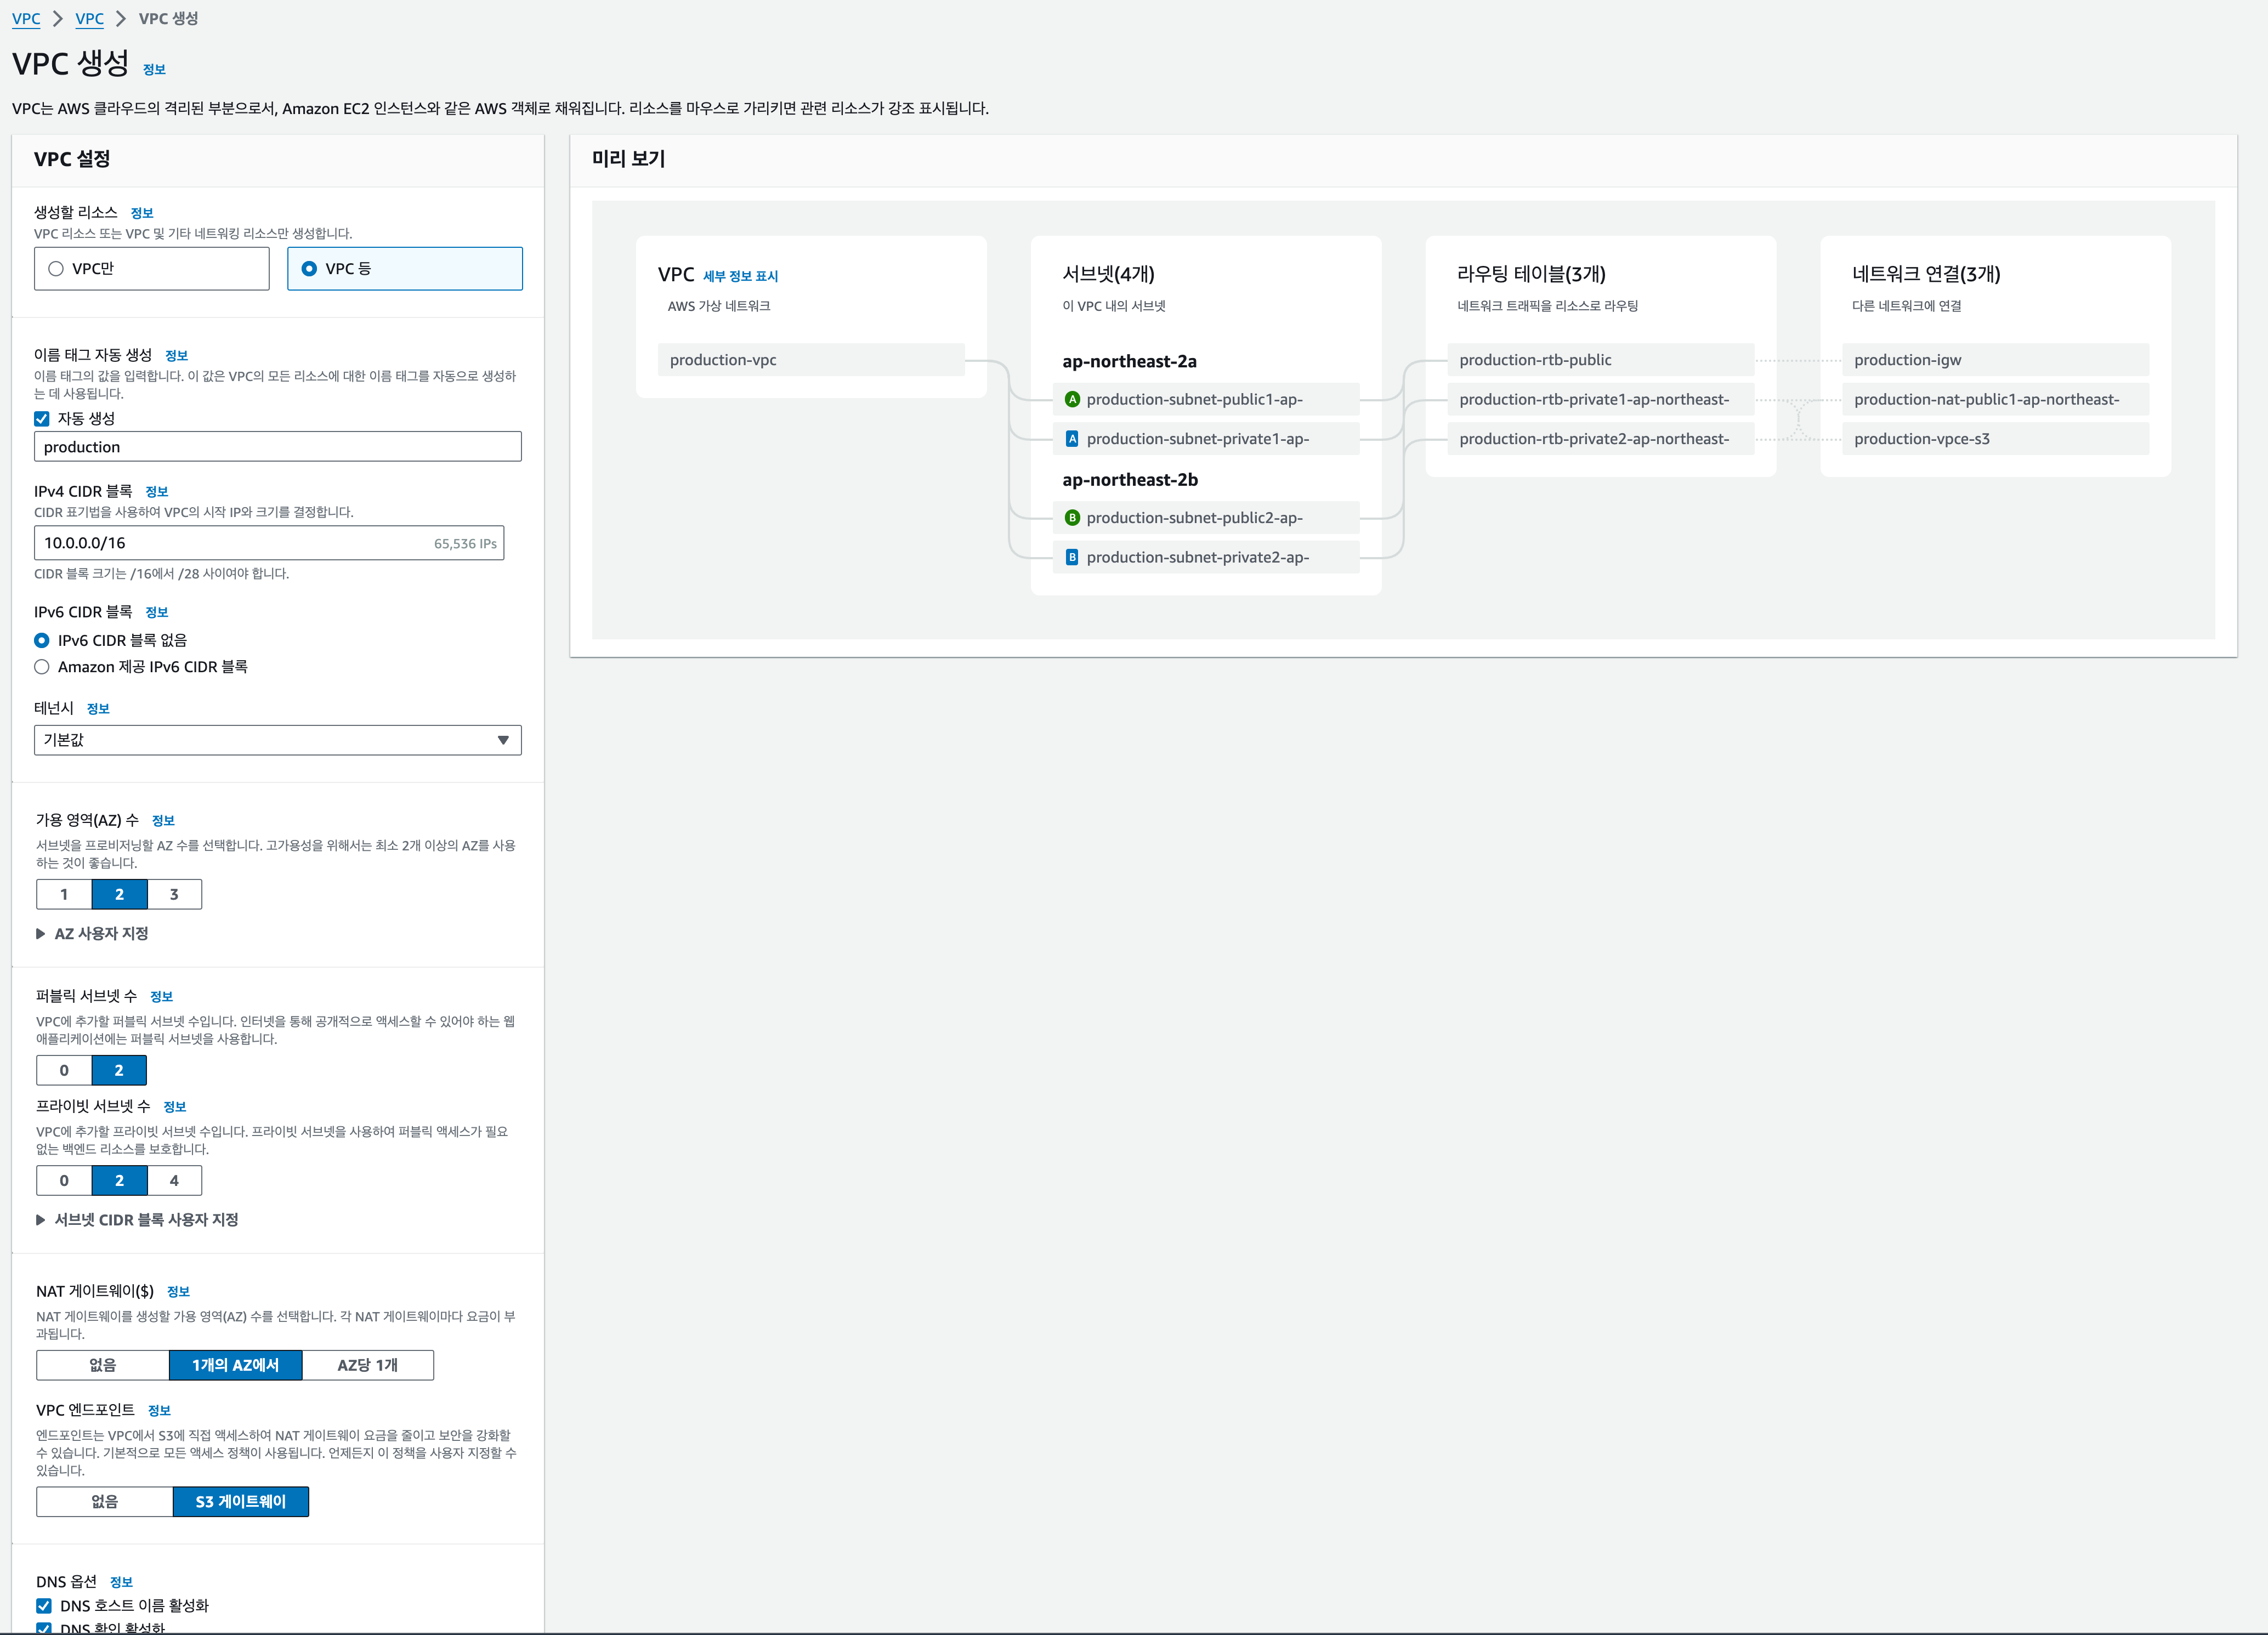2268x1635 pixels.
Task: Choose 3 for number of availability zones
Action: tap(174, 894)
